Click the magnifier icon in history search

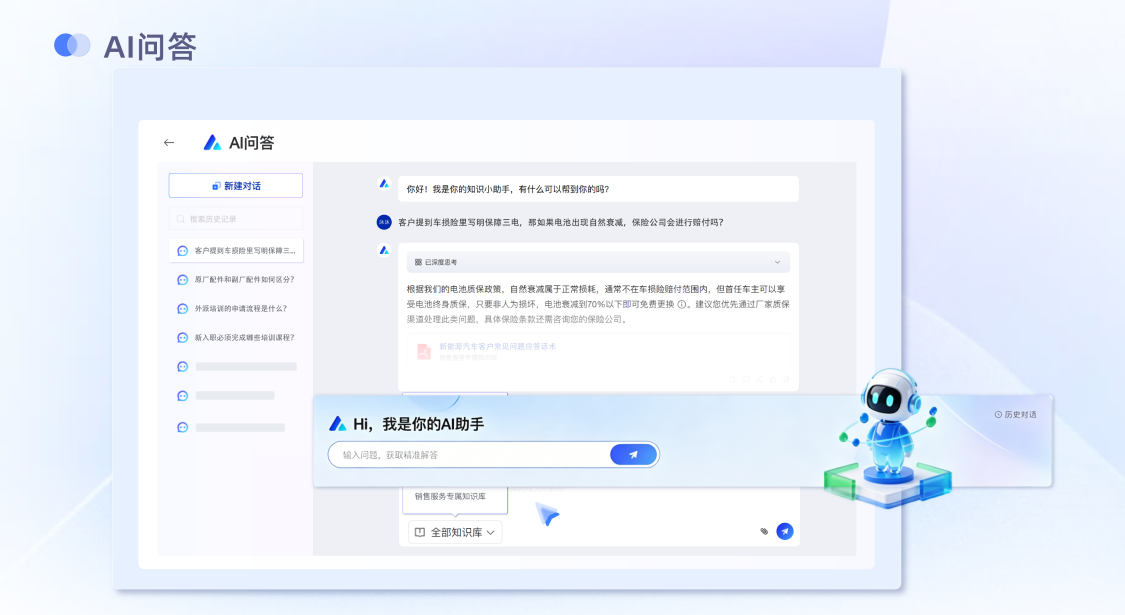pyautogui.click(x=181, y=219)
